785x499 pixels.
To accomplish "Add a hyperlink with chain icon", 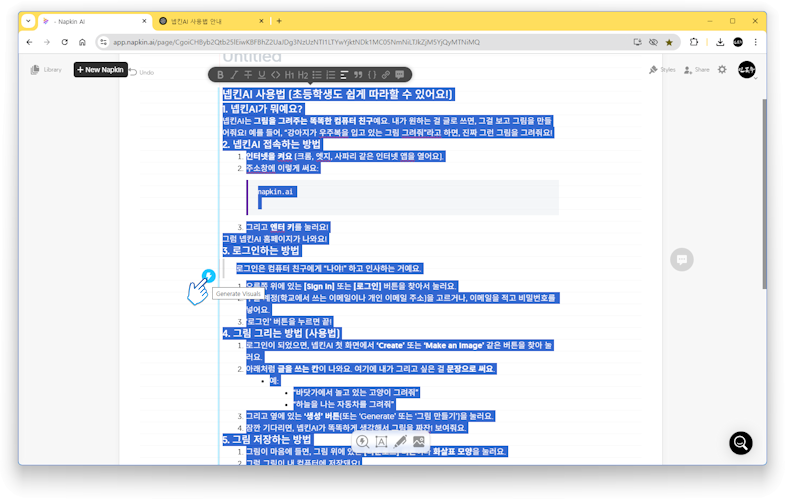I will point(385,75).
